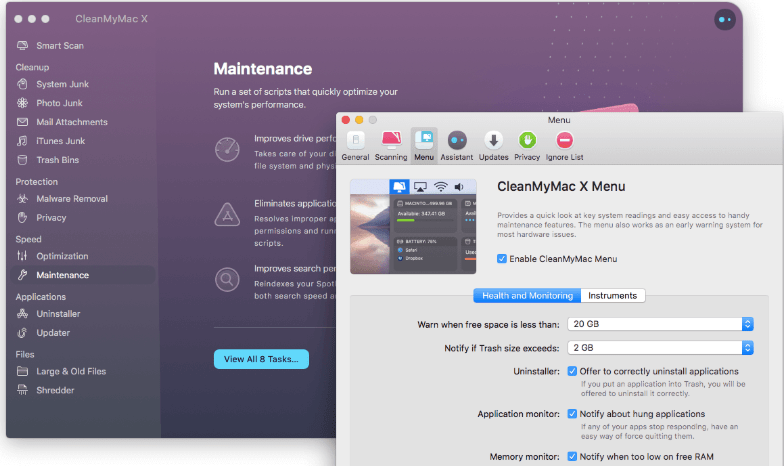
Task: Toggle Notify when too low on free RAM
Action: tap(572, 456)
